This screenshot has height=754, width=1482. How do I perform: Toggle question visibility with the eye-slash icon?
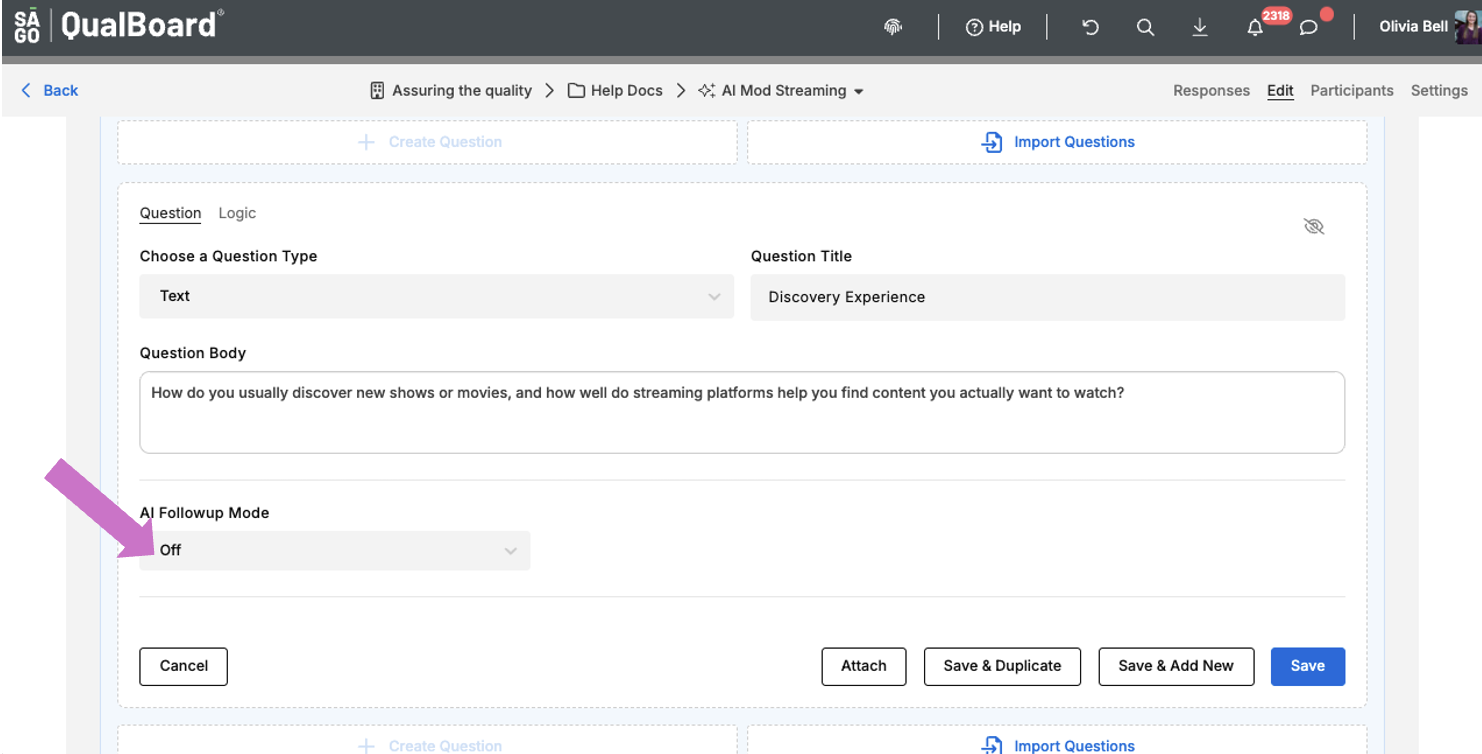point(1314,226)
